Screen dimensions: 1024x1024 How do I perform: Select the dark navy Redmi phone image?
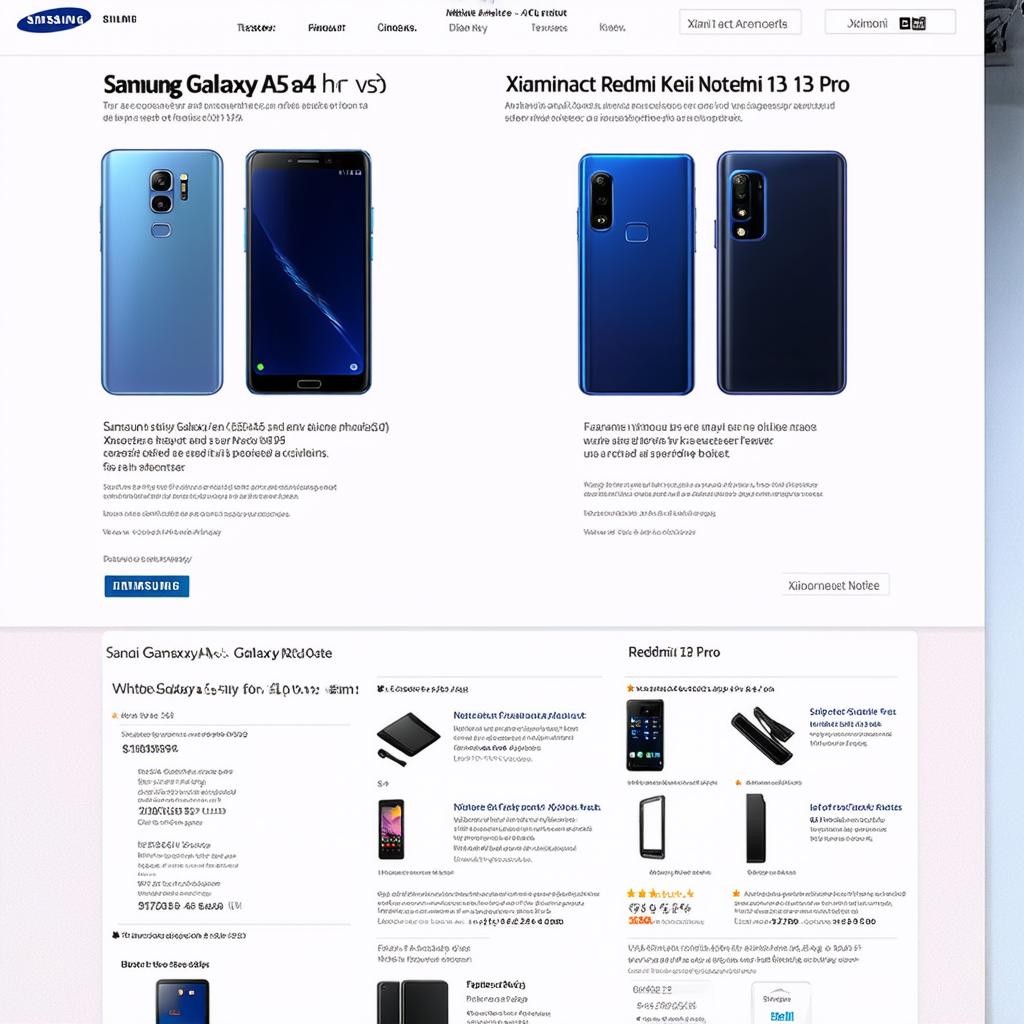click(781, 273)
